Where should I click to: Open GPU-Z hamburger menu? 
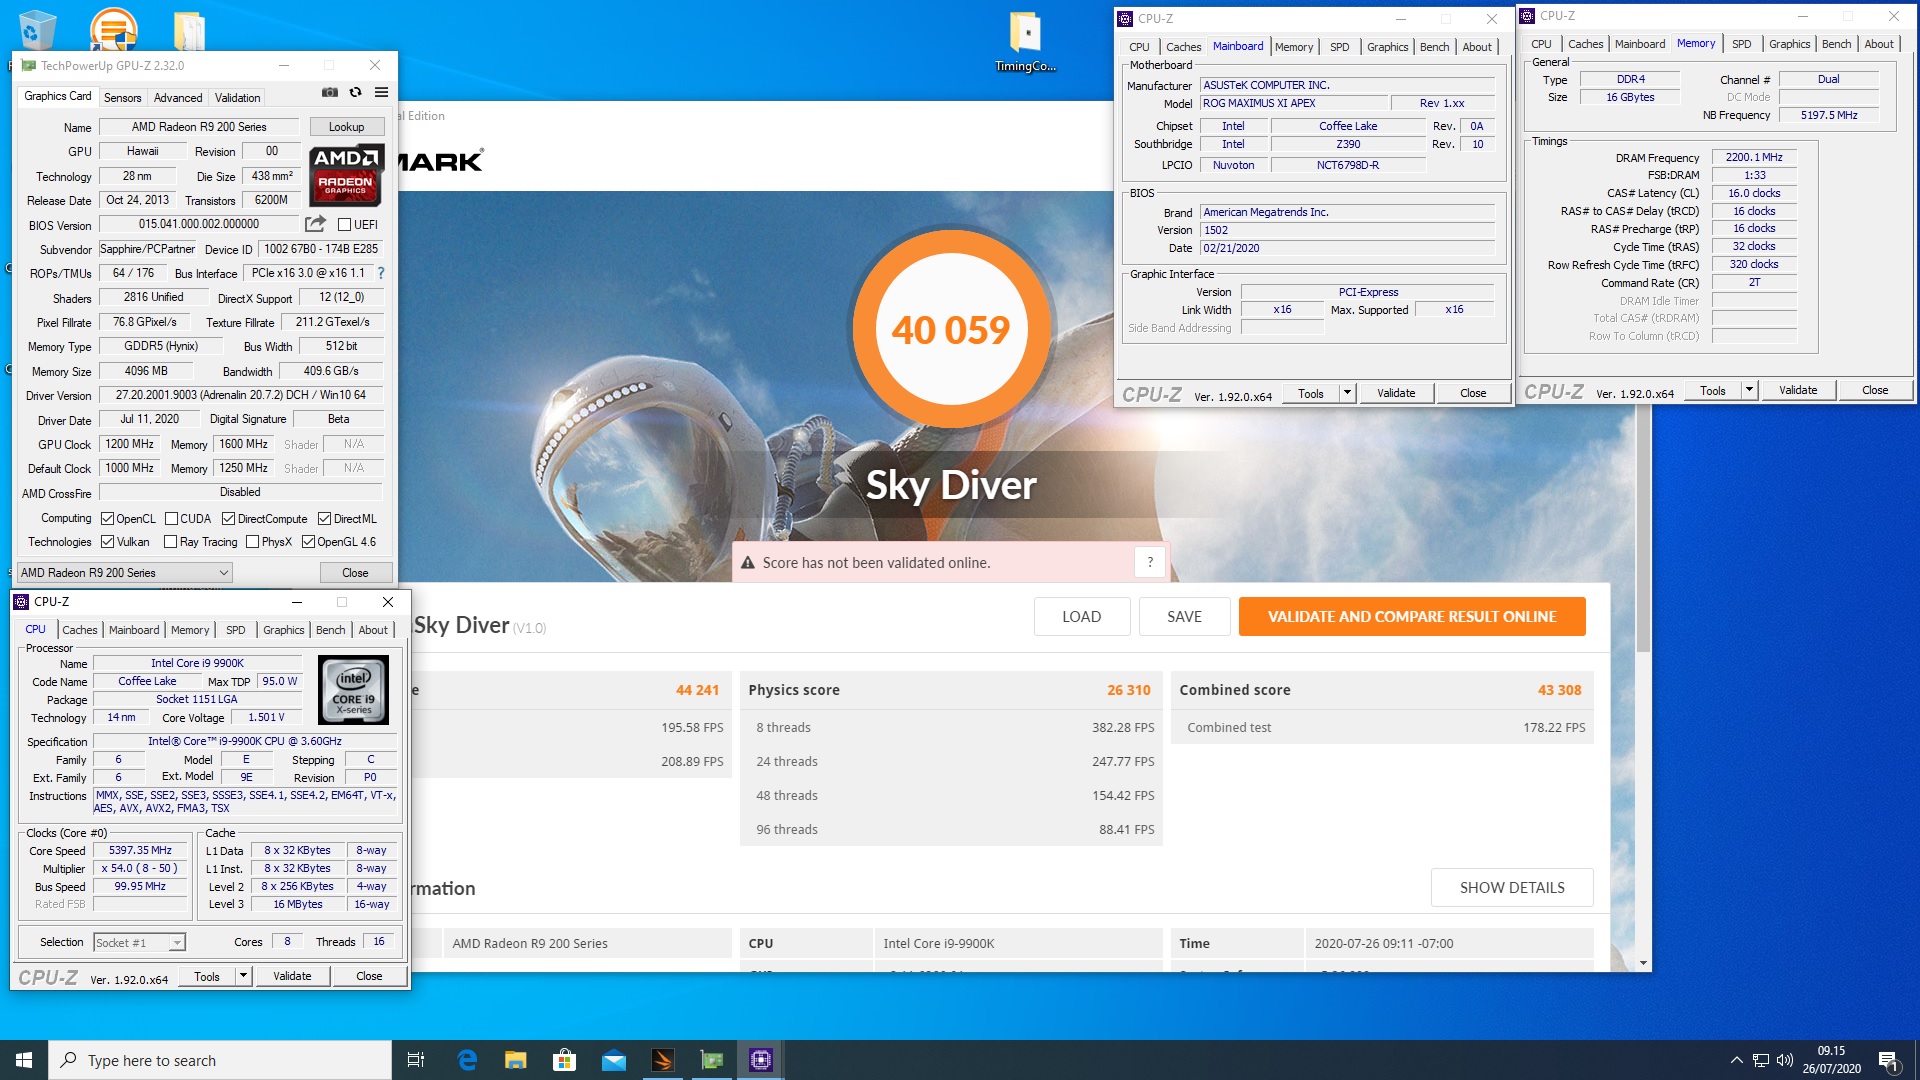pos(381,93)
